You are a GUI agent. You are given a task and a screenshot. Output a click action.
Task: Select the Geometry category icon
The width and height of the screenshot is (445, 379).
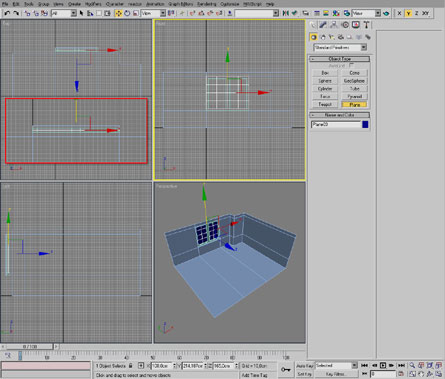(x=313, y=37)
